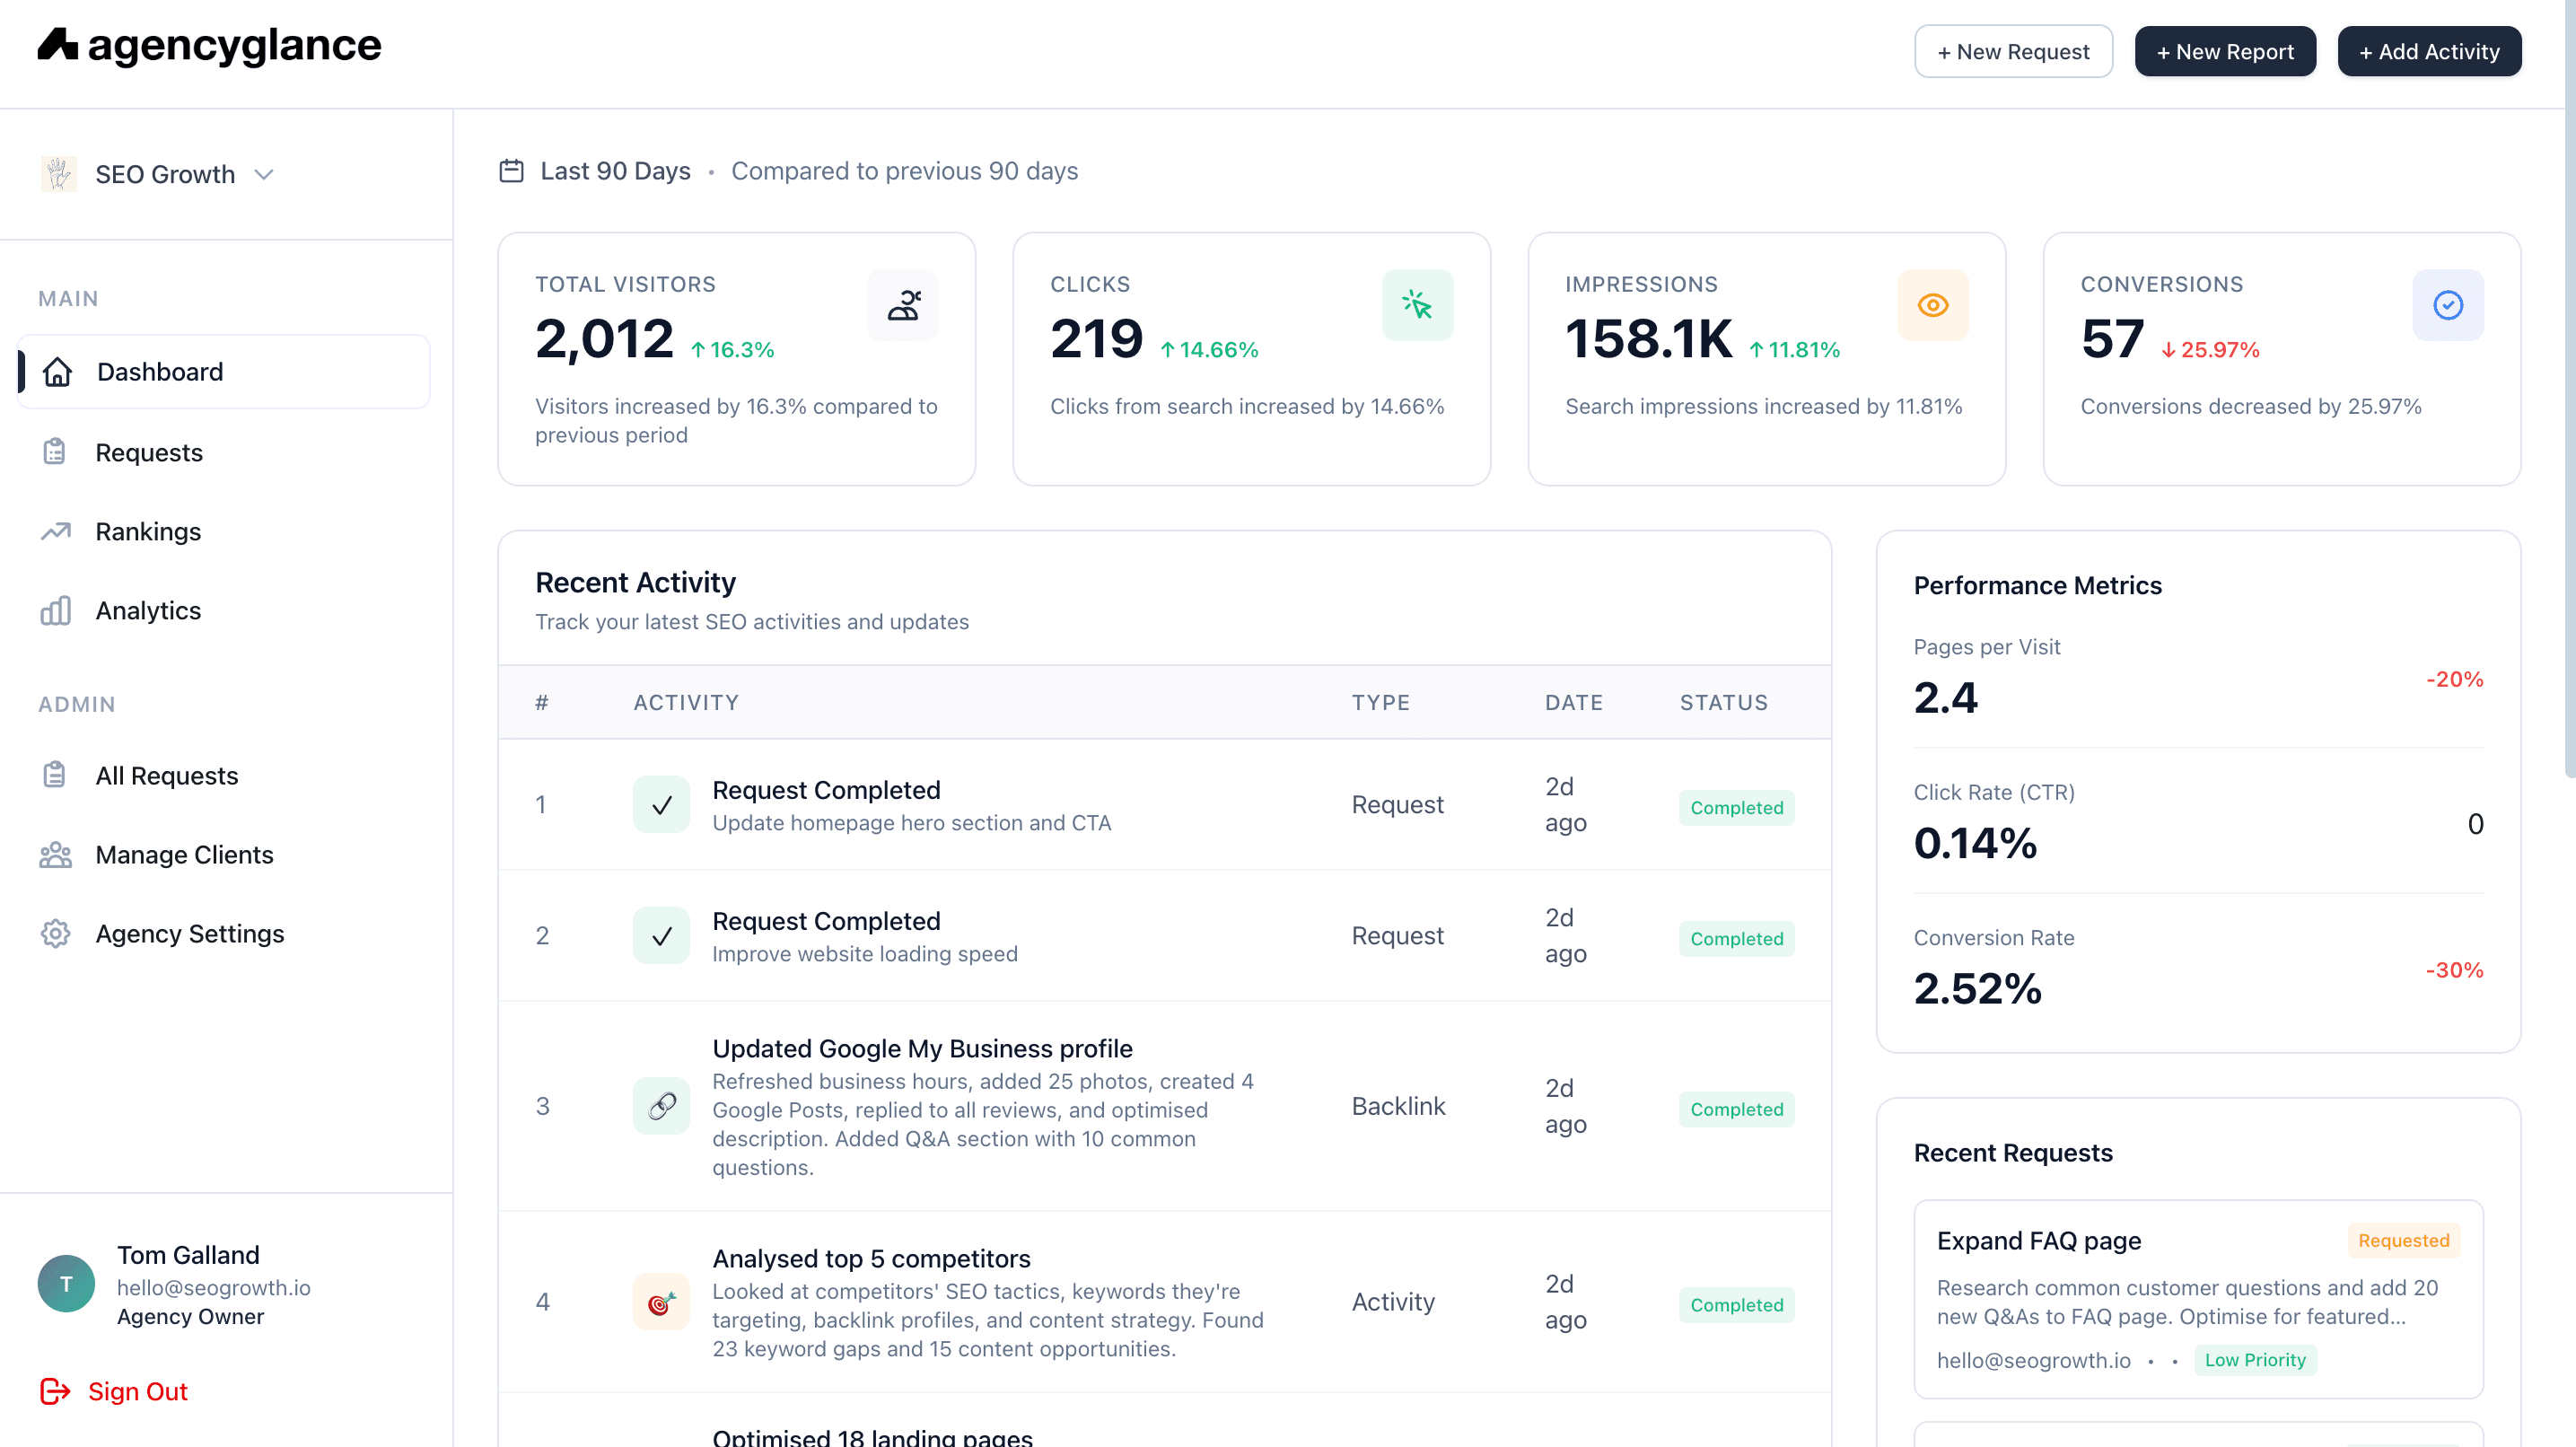Open the Dashboard menu item

[x=224, y=372]
